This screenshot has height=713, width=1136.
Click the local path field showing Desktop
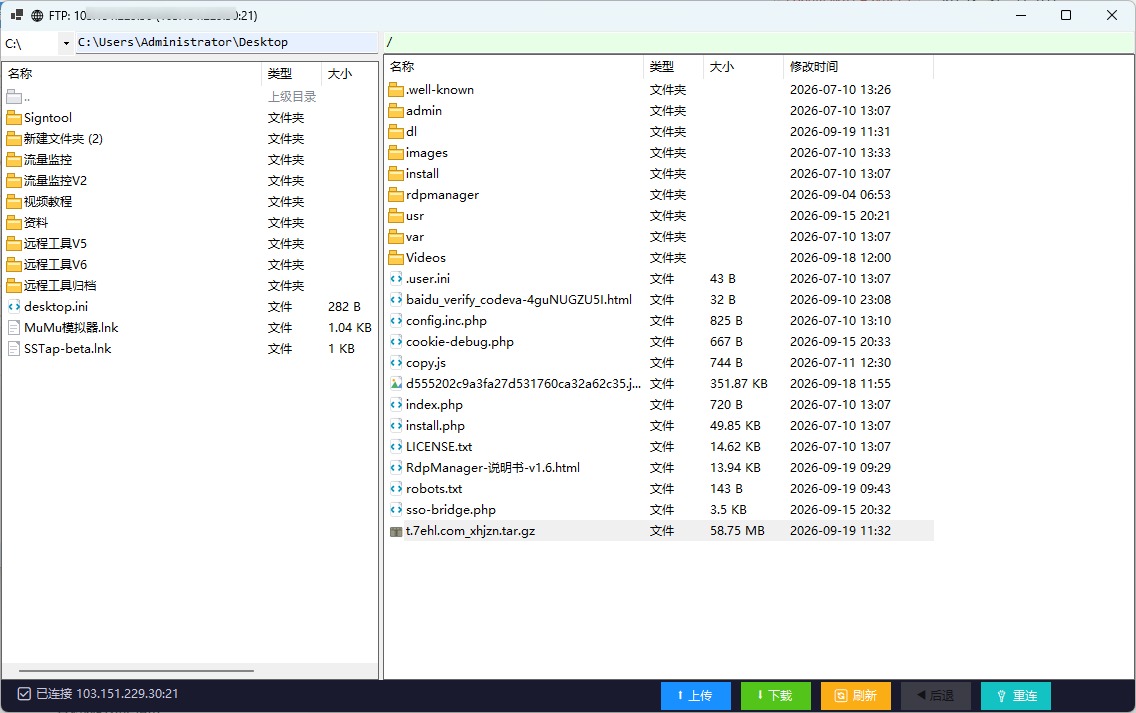[227, 42]
